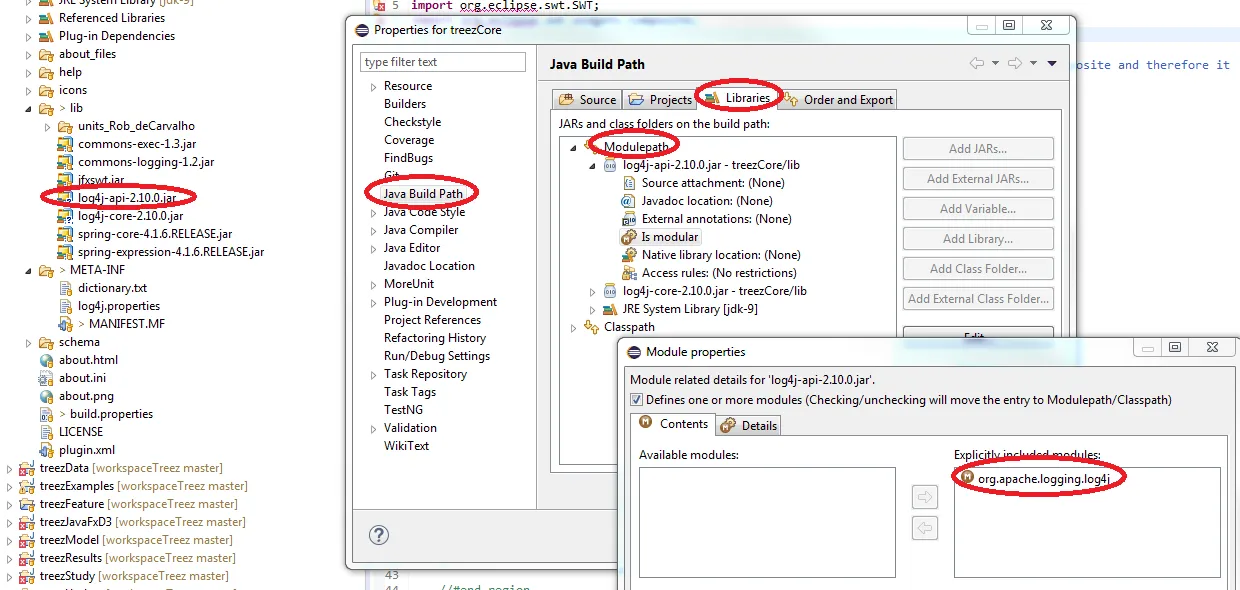Screen dimensions: 1240x590
Task: Click the commons-exec-1.3.jar file icon
Action: tap(67, 144)
